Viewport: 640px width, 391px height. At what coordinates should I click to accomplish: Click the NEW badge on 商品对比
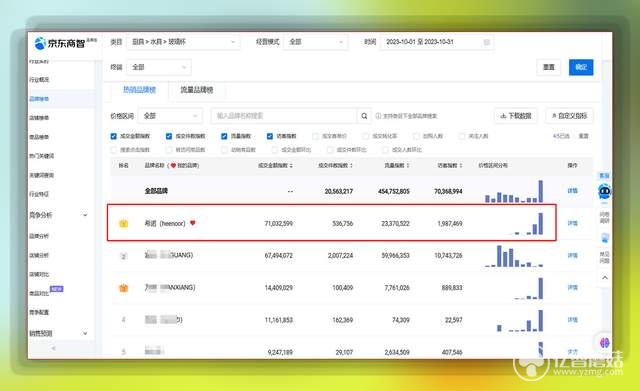pos(56,289)
